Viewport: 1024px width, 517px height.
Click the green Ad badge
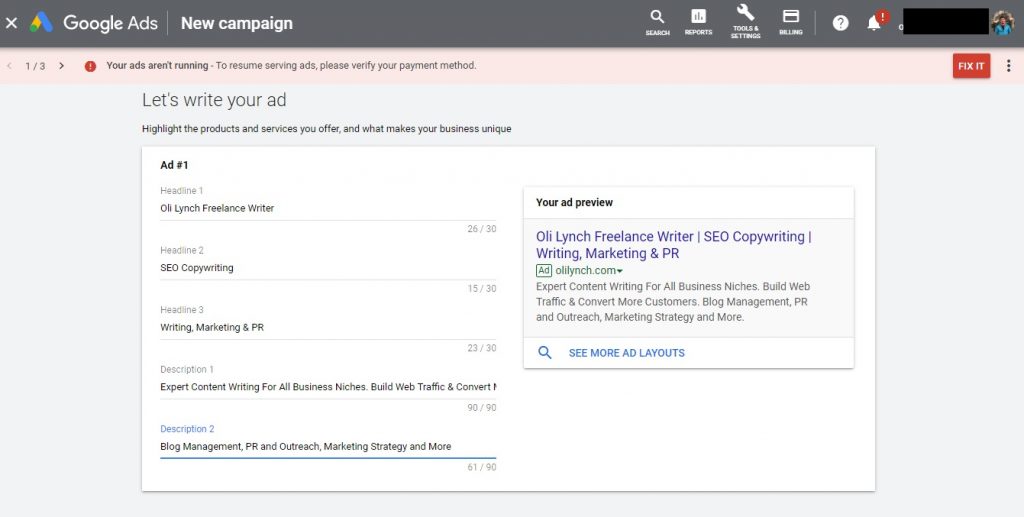point(544,270)
